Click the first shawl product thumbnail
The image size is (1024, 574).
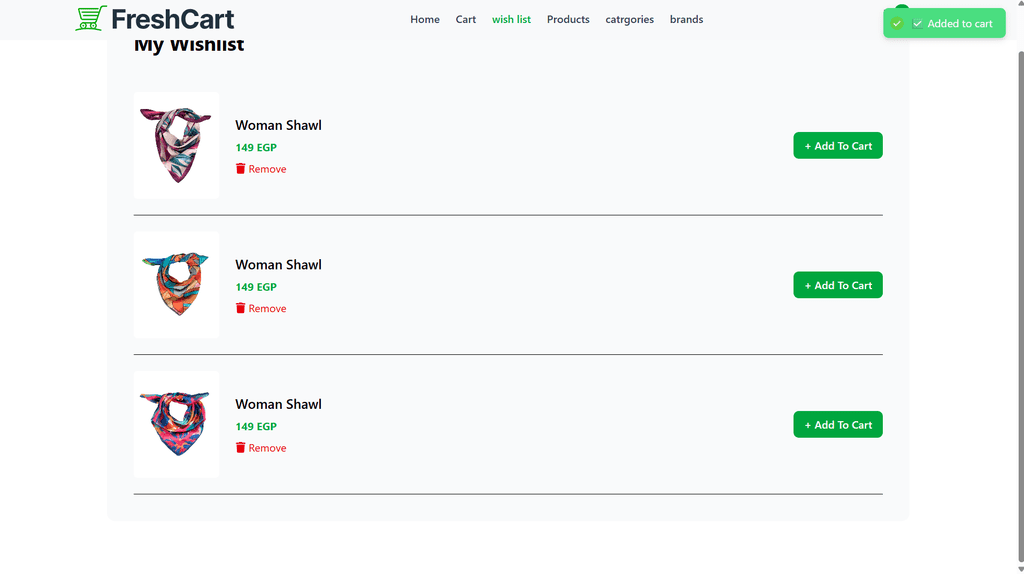176,145
